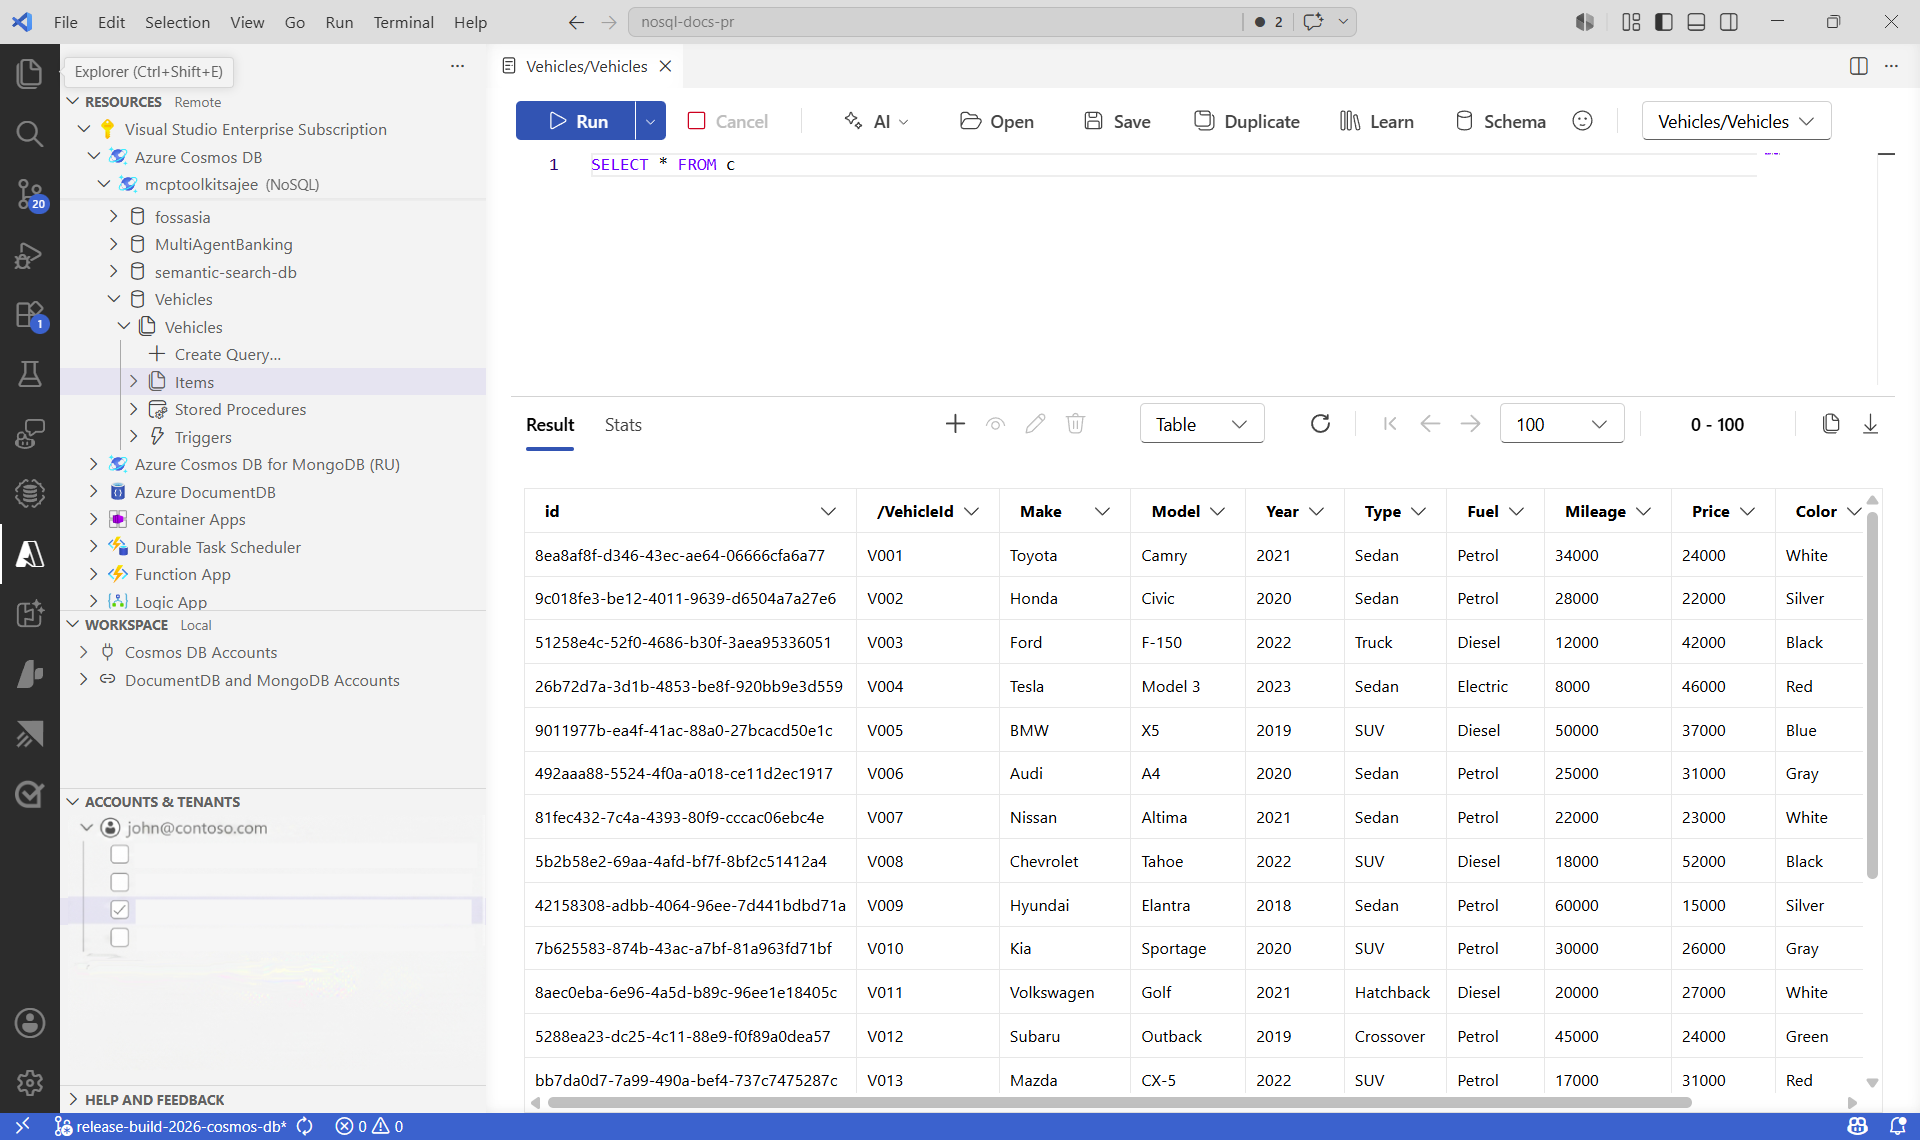Open the Selection menu
The width and height of the screenshot is (1920, 1140).
(177, 22)
